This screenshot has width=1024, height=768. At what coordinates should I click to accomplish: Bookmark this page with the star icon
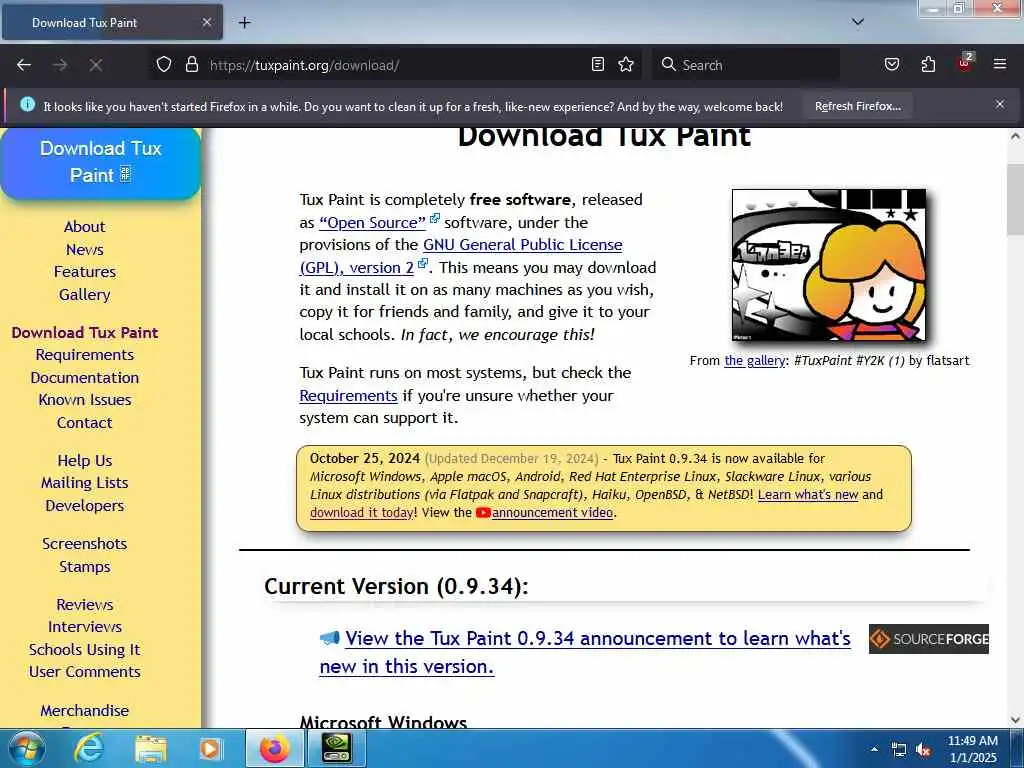pyautogui.click(x=626, y=64)
